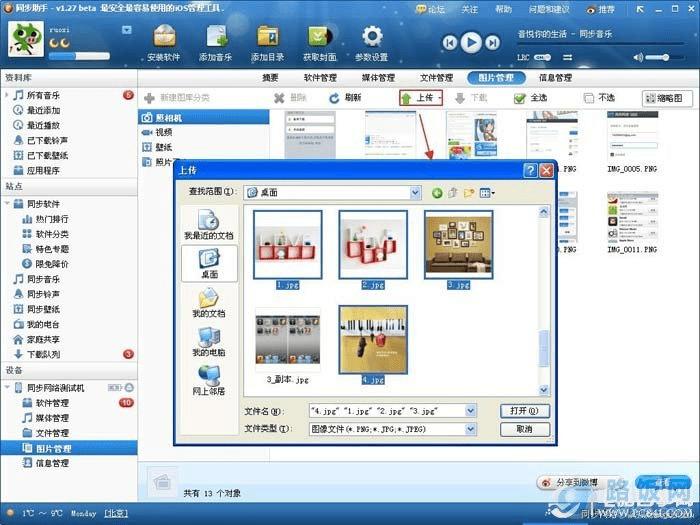The width and height of the screenshot is (700, 525).
Task: Open 最近添加 recently added list
Action: tap(43, 110)
